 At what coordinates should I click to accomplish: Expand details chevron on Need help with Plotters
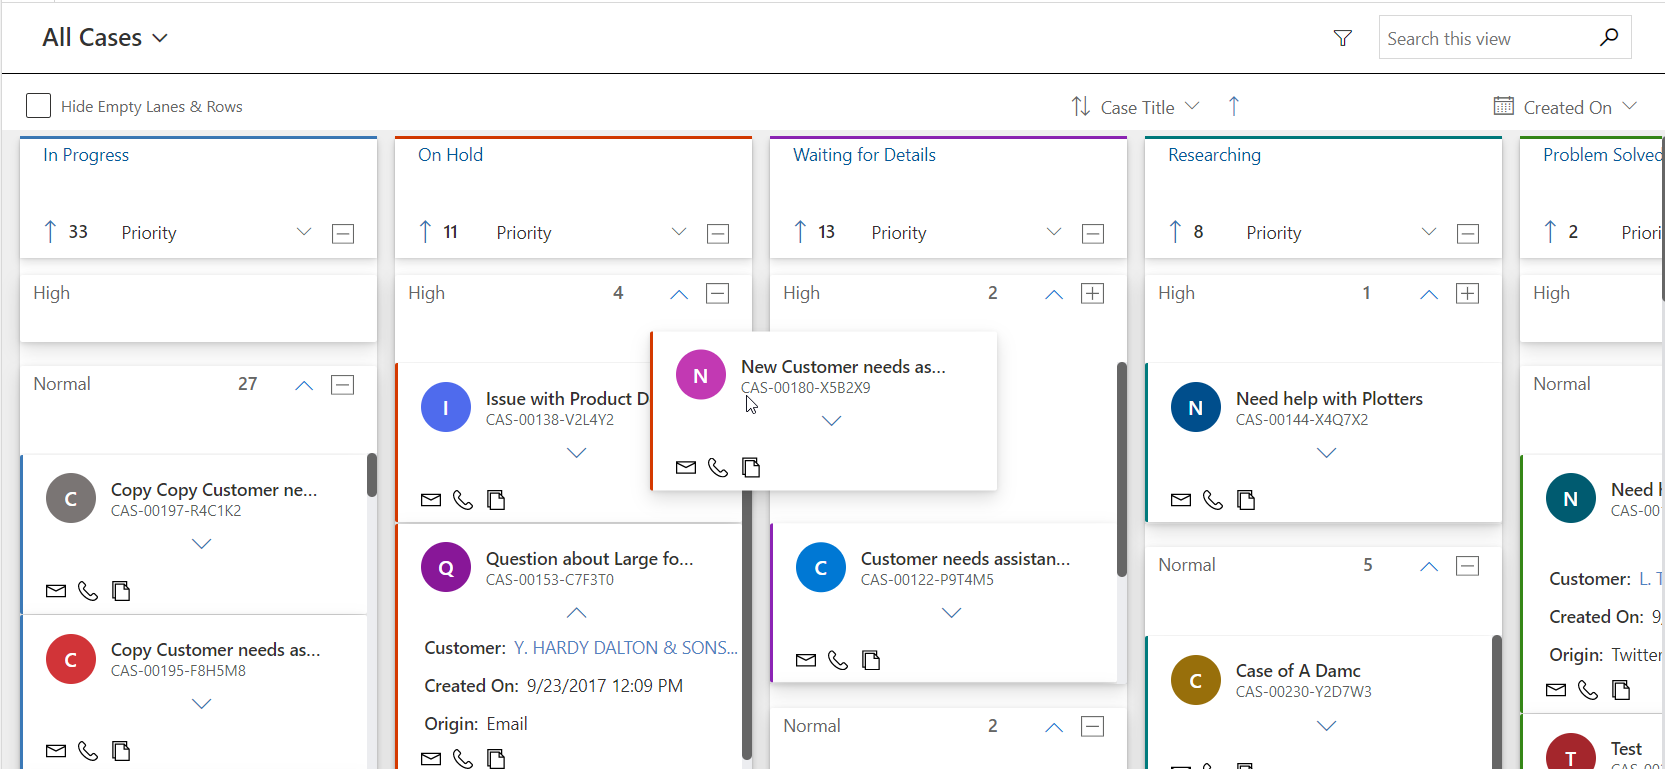point(1326,453)
